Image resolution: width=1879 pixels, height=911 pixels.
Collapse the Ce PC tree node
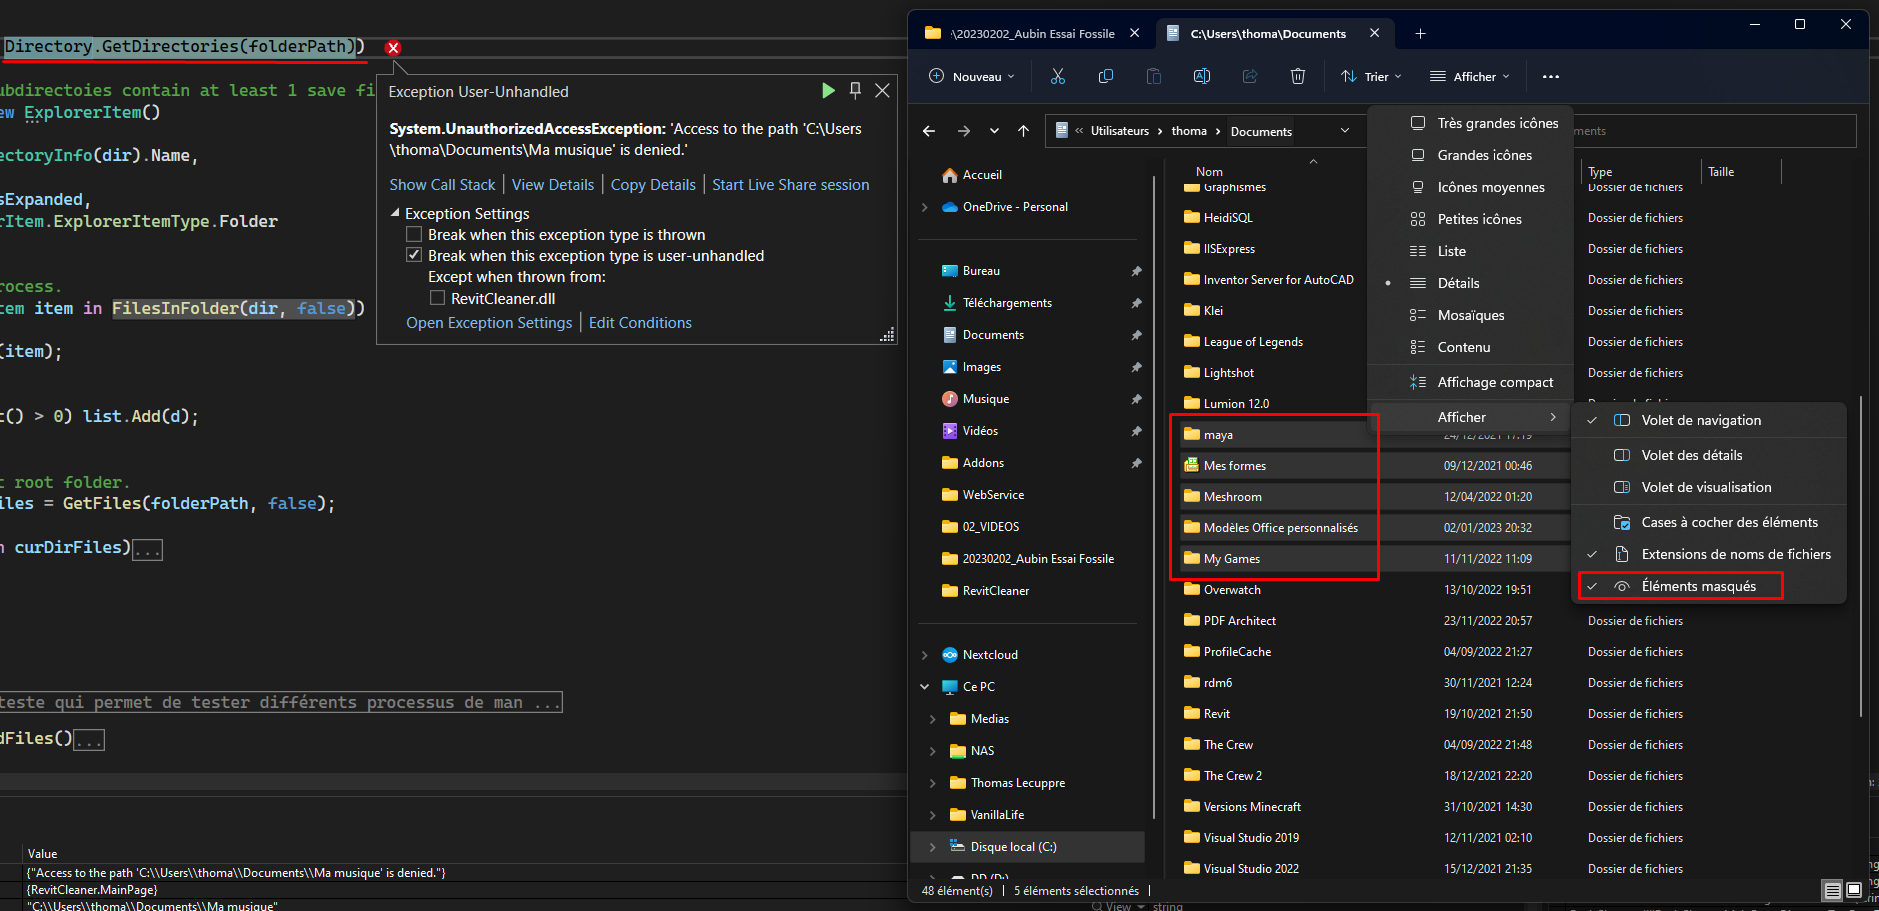[x=925, y=687]
